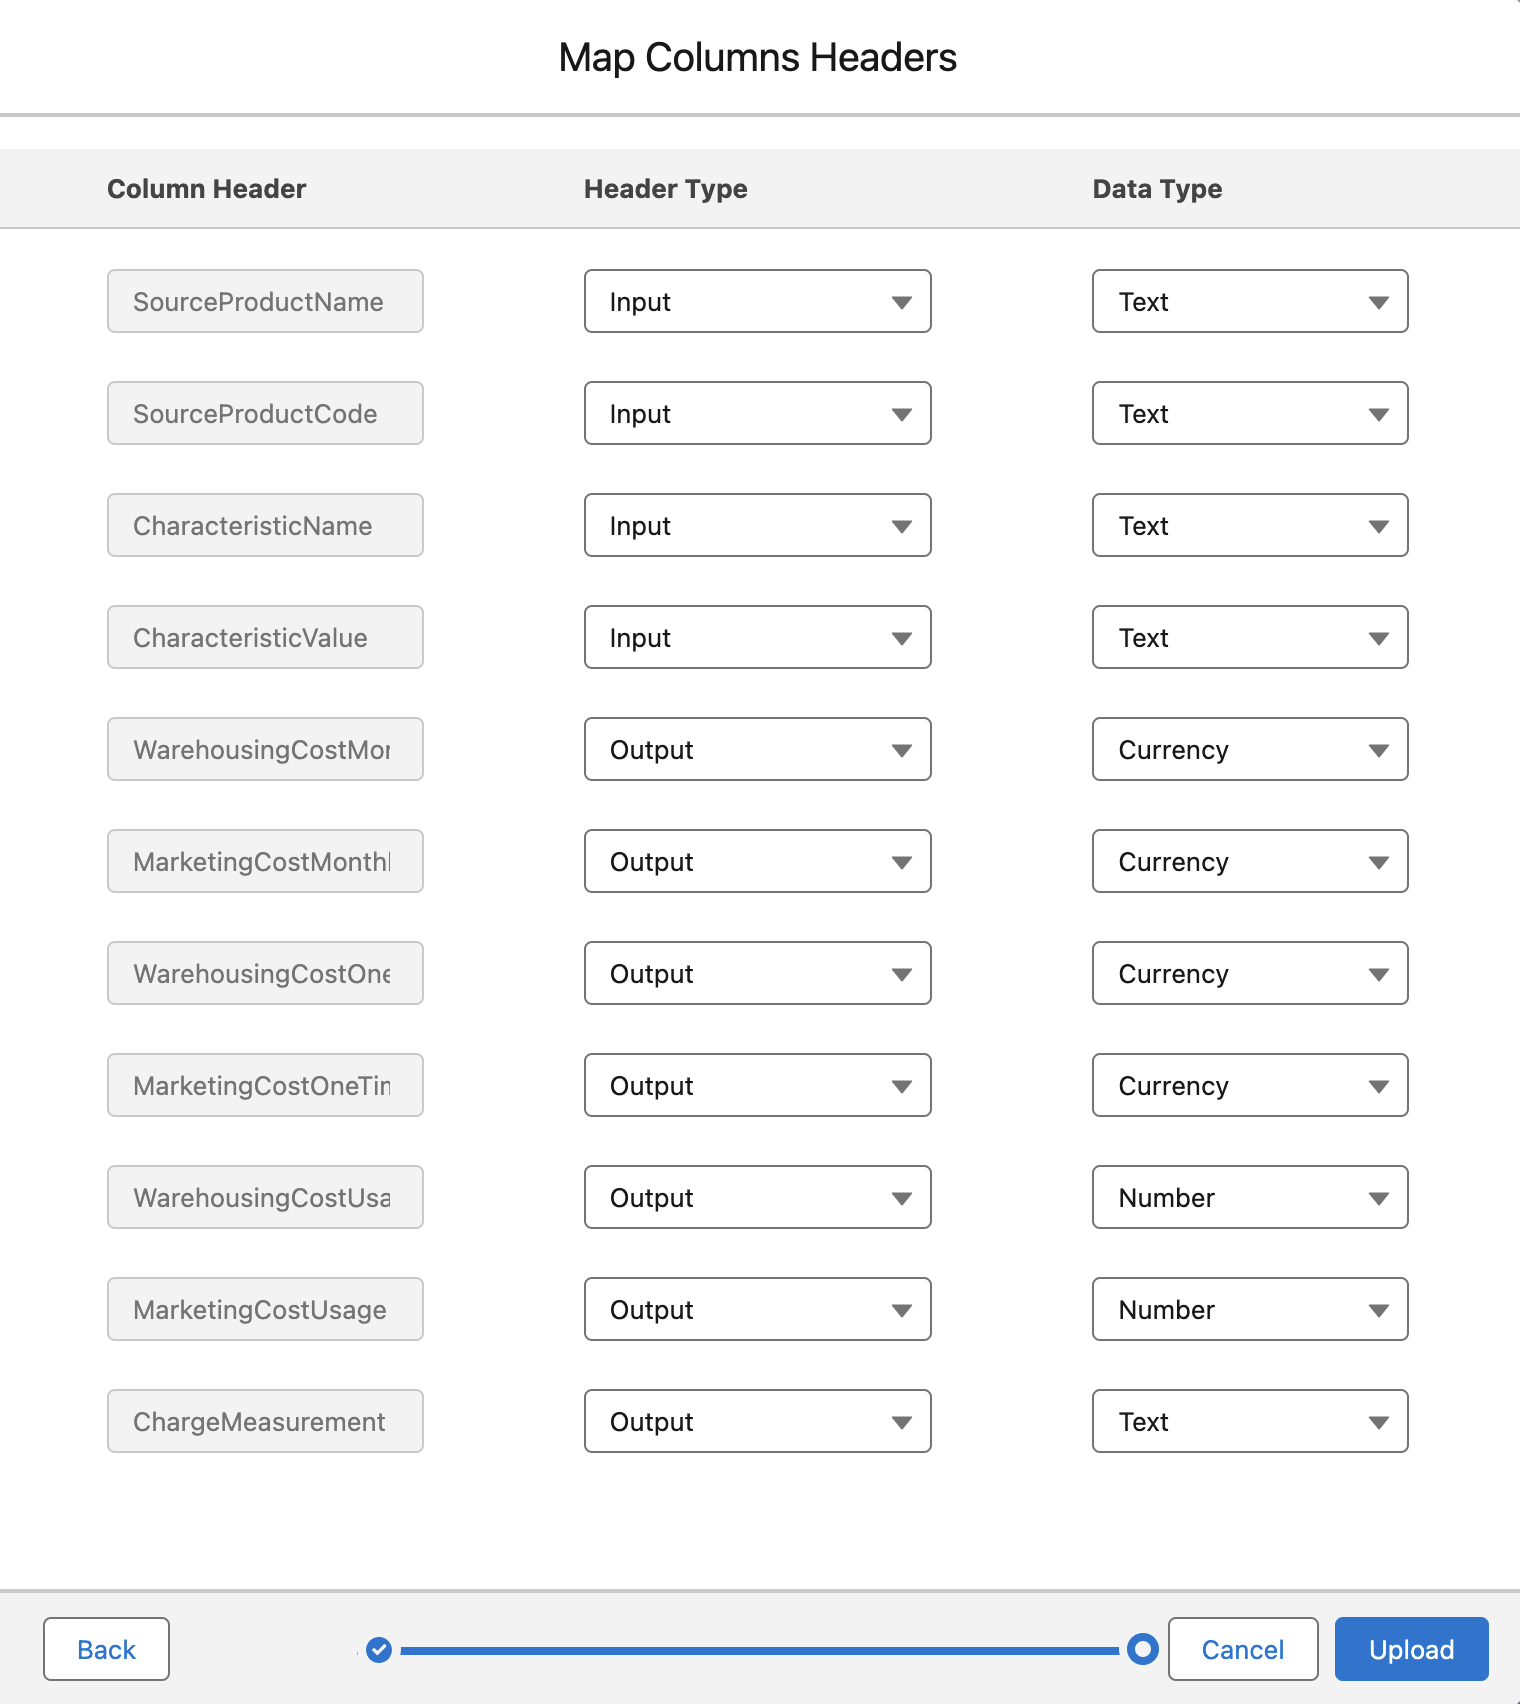Open Header Type dropdown for CharacteristicValue
The width and height of the screenshot is (1520, 1704).
(758, 637)
